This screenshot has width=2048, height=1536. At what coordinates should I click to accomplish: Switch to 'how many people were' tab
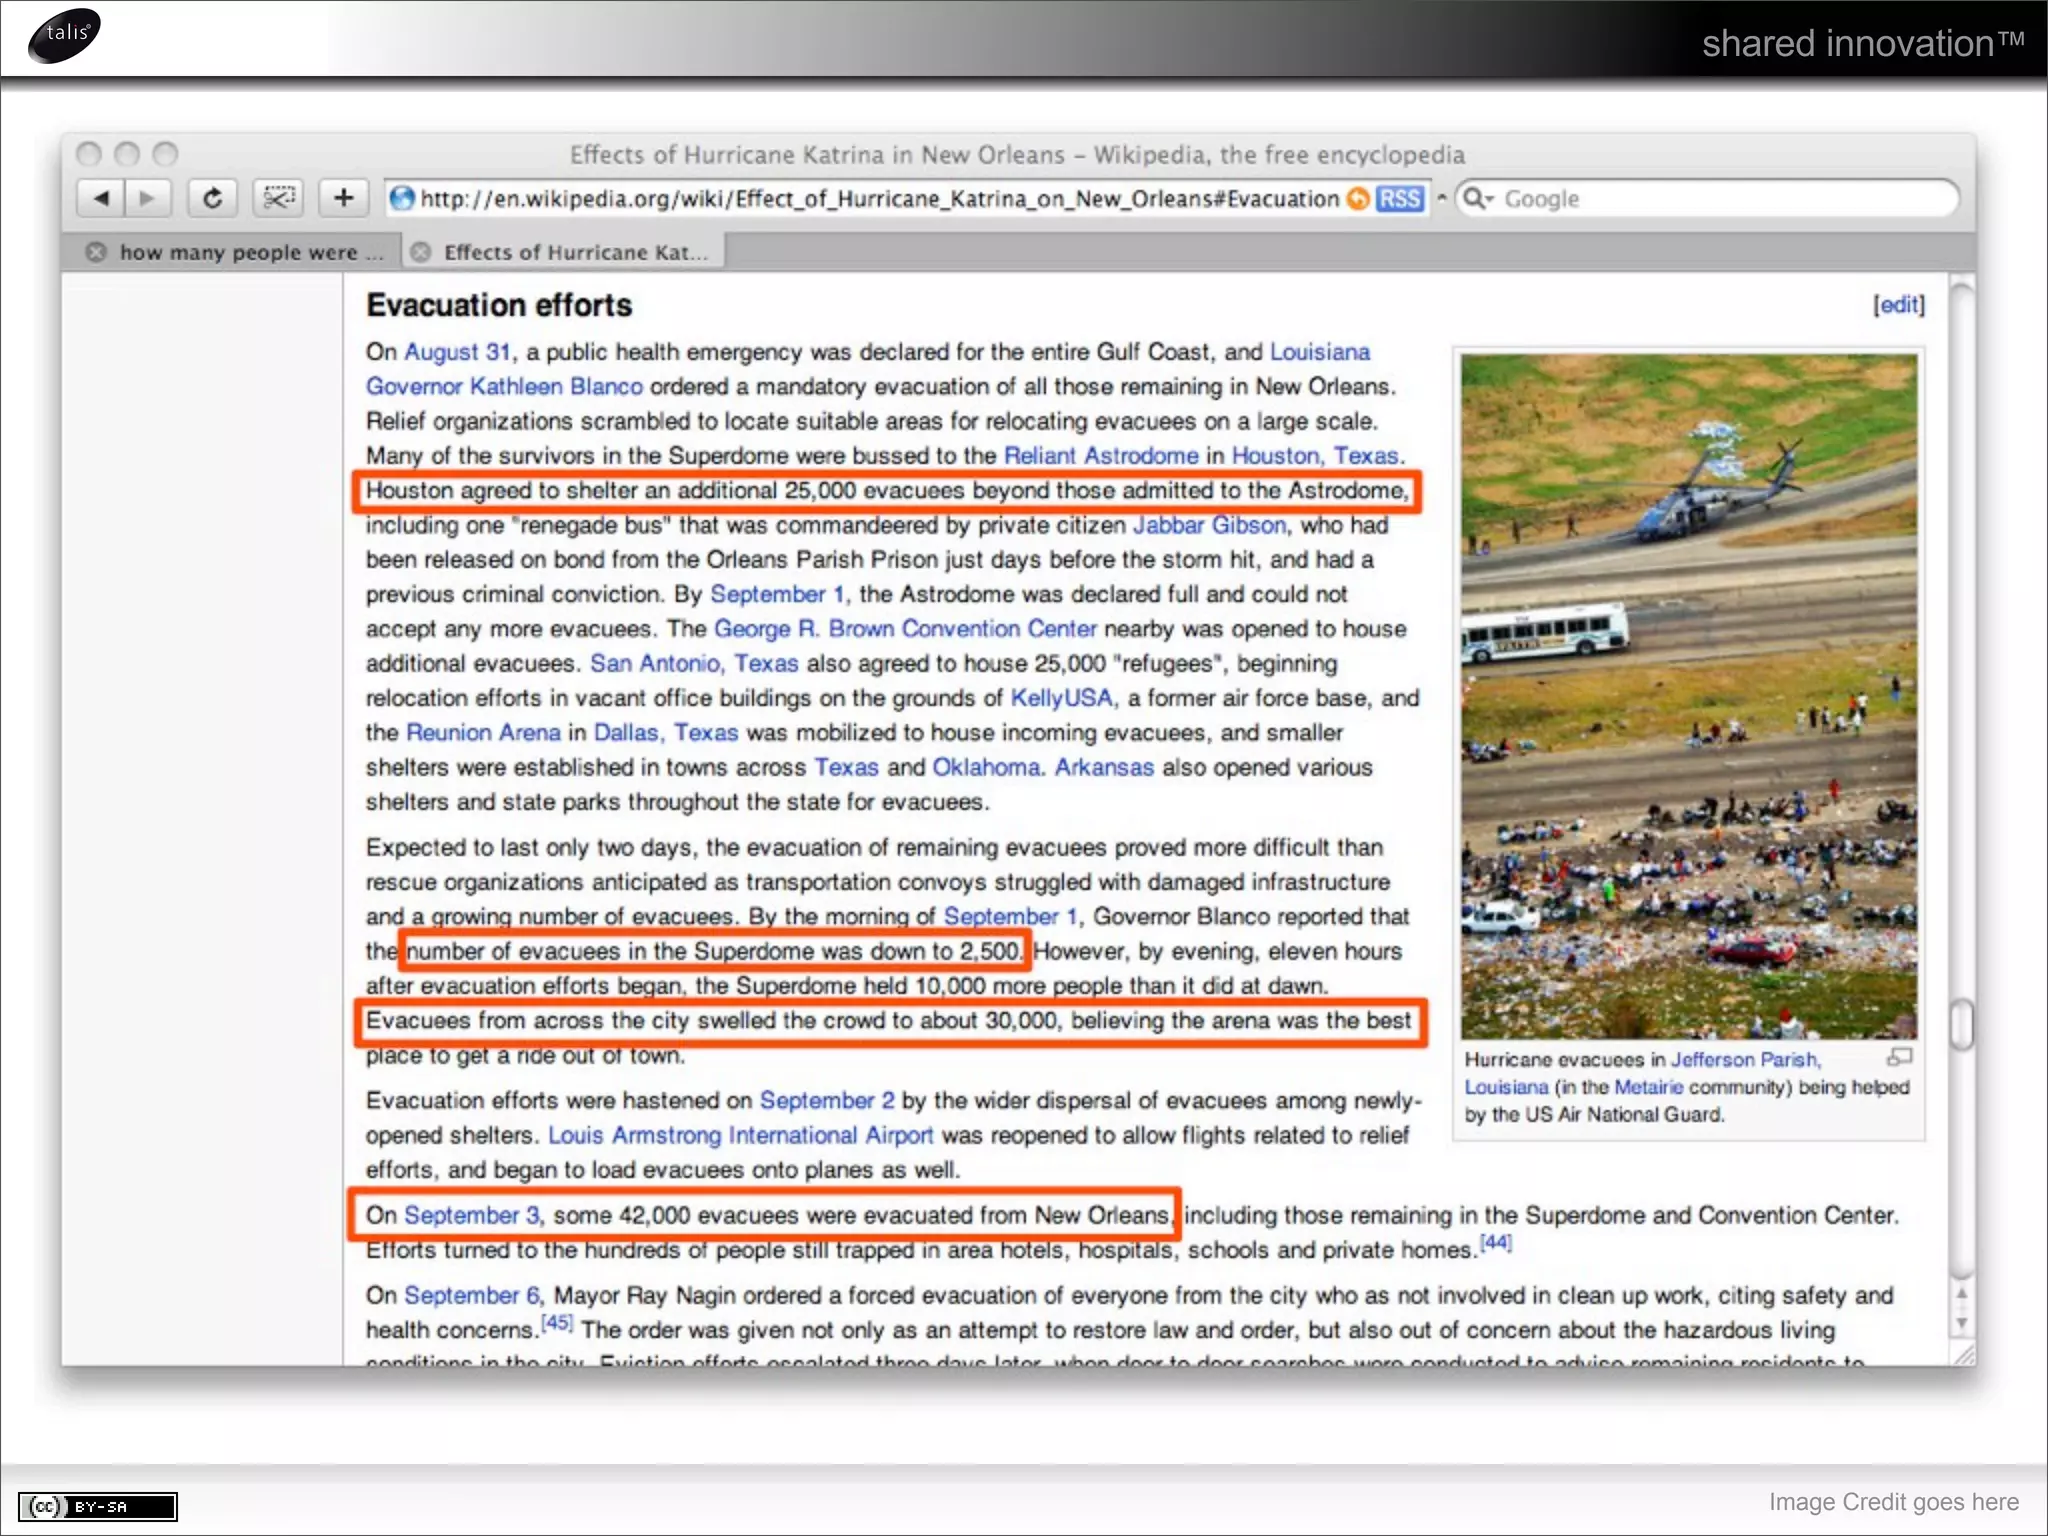pyautogui.click(x=250, y=252)
